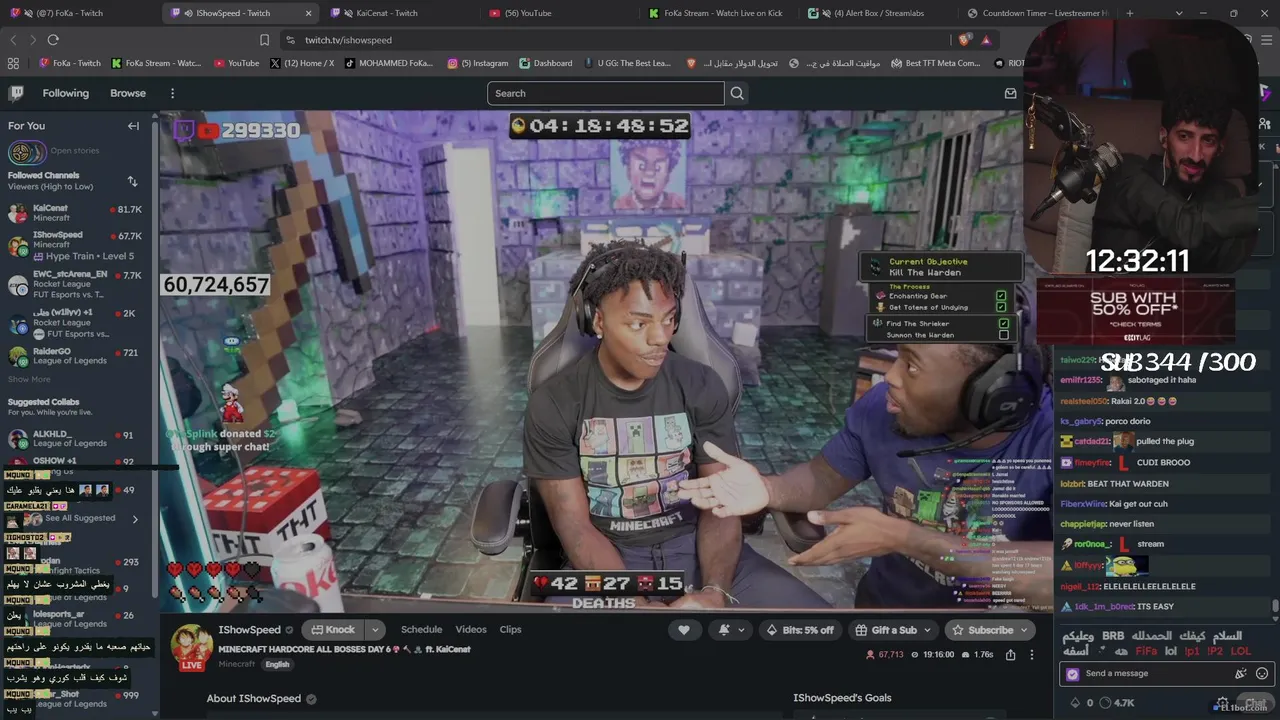1280x720 pixels.
Task: Focus the Twitch search field
Action: coord(605,93)
